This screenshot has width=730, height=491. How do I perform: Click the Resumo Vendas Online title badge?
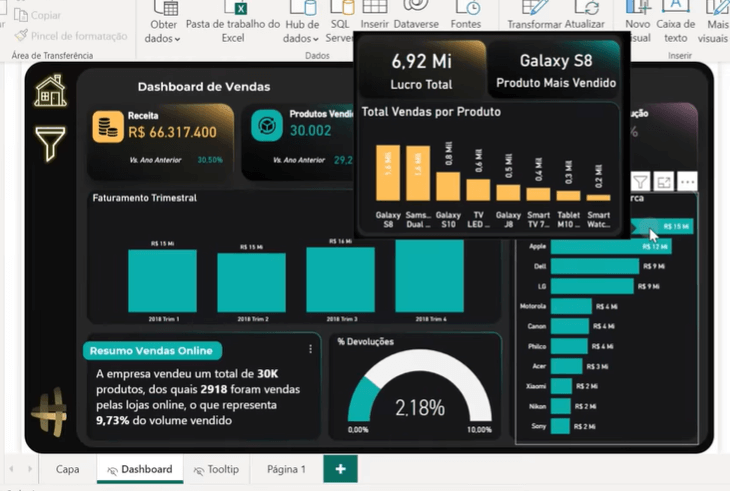click(152, 351)
